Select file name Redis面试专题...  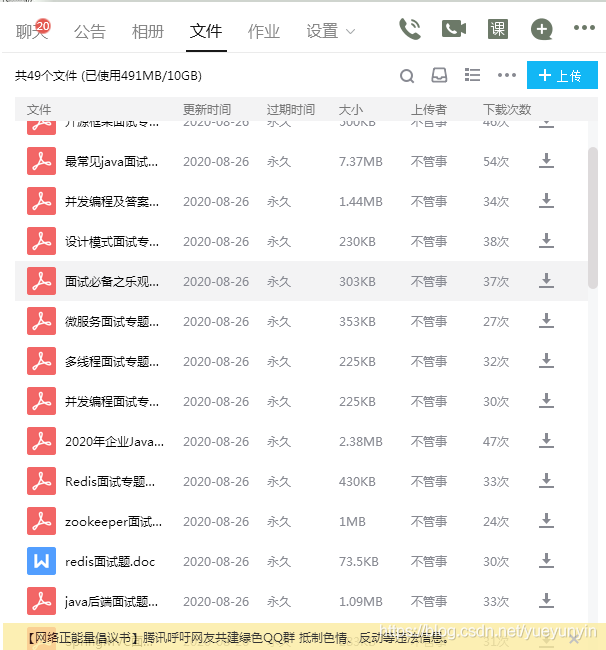coord(110,481)
